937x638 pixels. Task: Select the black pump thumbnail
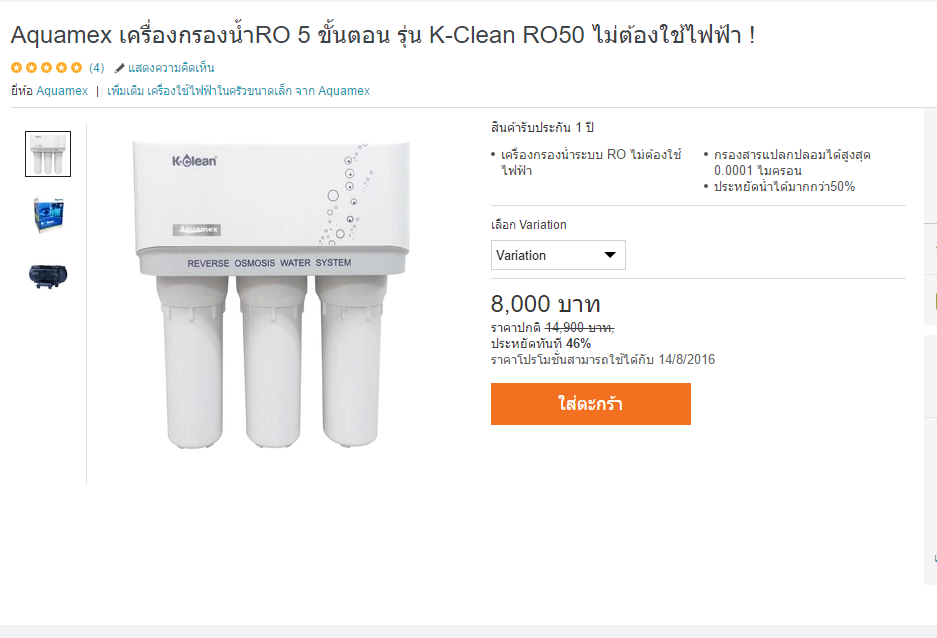pyautogui.click(x=48, y=276)
